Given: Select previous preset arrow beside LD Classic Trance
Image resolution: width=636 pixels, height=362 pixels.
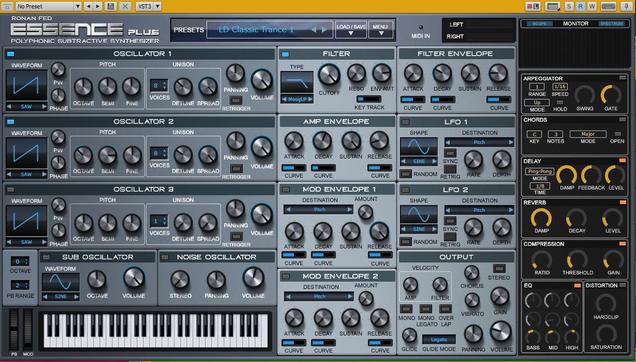Looking at the screenshot, I should 313,30.
